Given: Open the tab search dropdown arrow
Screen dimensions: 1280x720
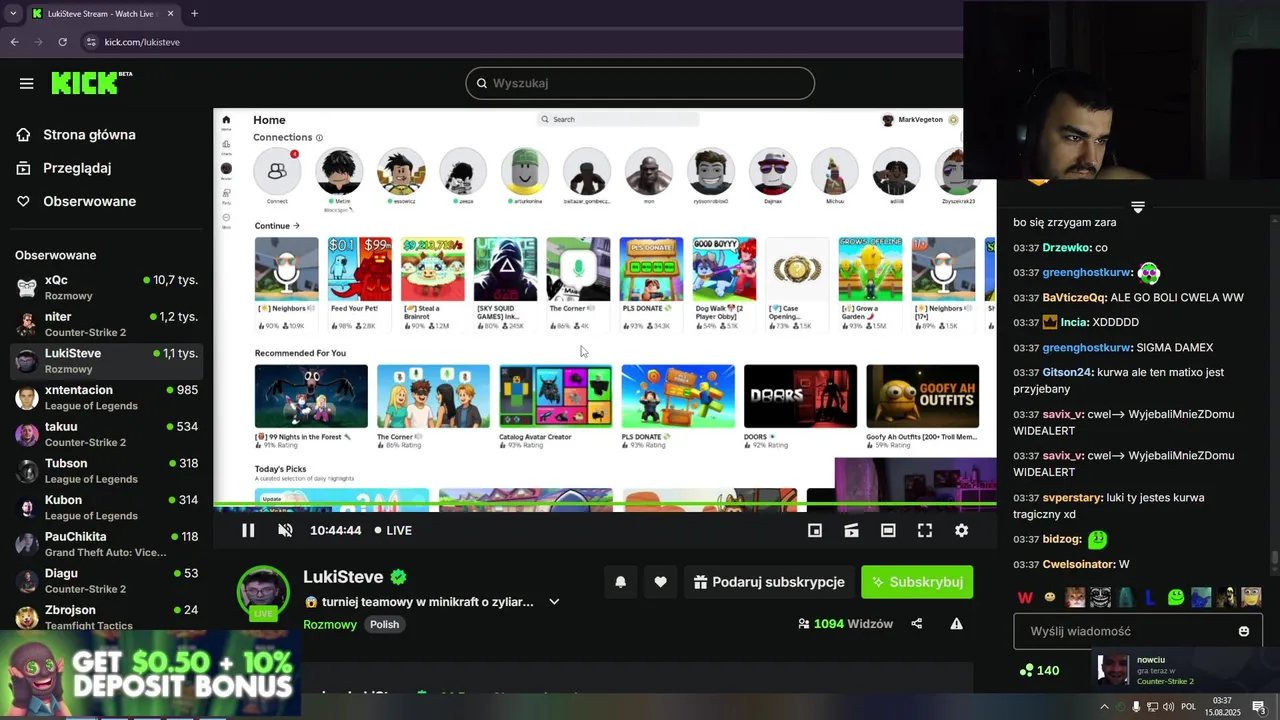Looking at the screenshot, I should click(x=12, y=13).
